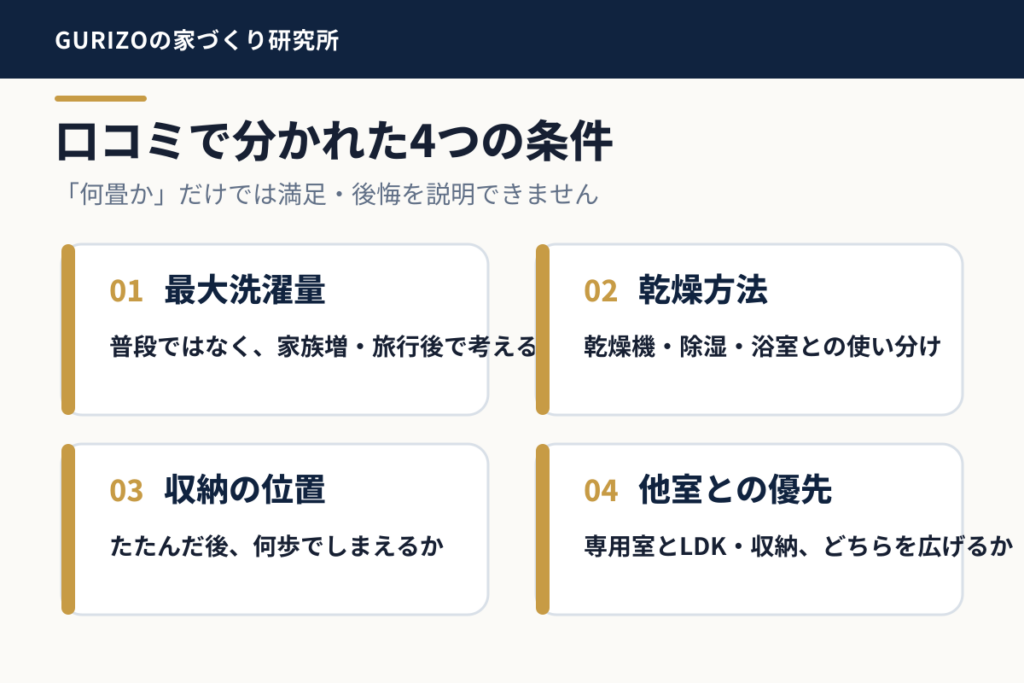Click the number 03 label
This screenshot has width=1024, height=683.
(x=126, y=491)
